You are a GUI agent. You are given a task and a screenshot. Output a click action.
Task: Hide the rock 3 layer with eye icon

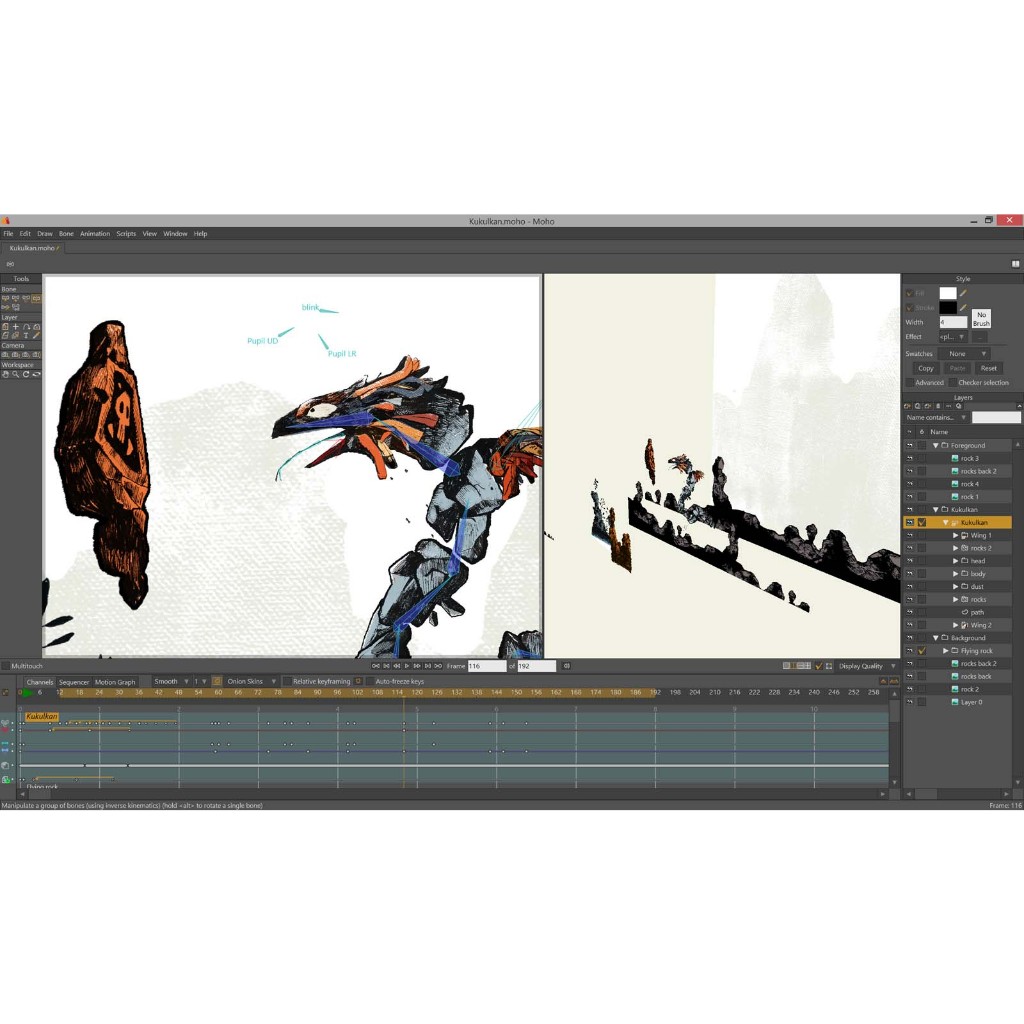pos(910,458)
